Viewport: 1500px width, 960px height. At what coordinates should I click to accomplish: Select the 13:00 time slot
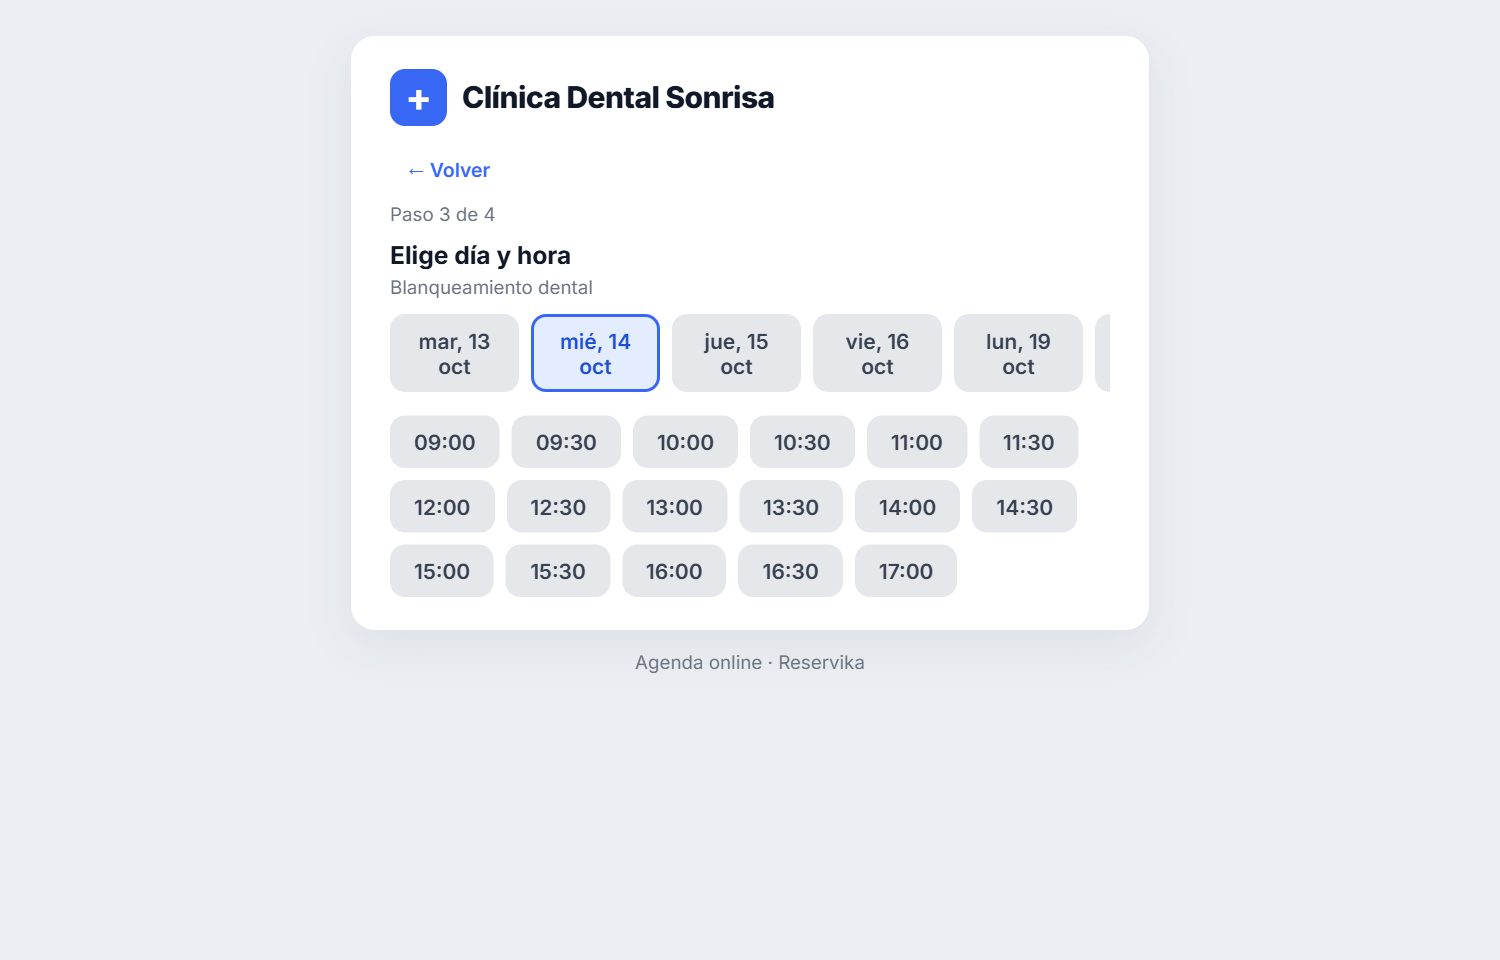674,506
